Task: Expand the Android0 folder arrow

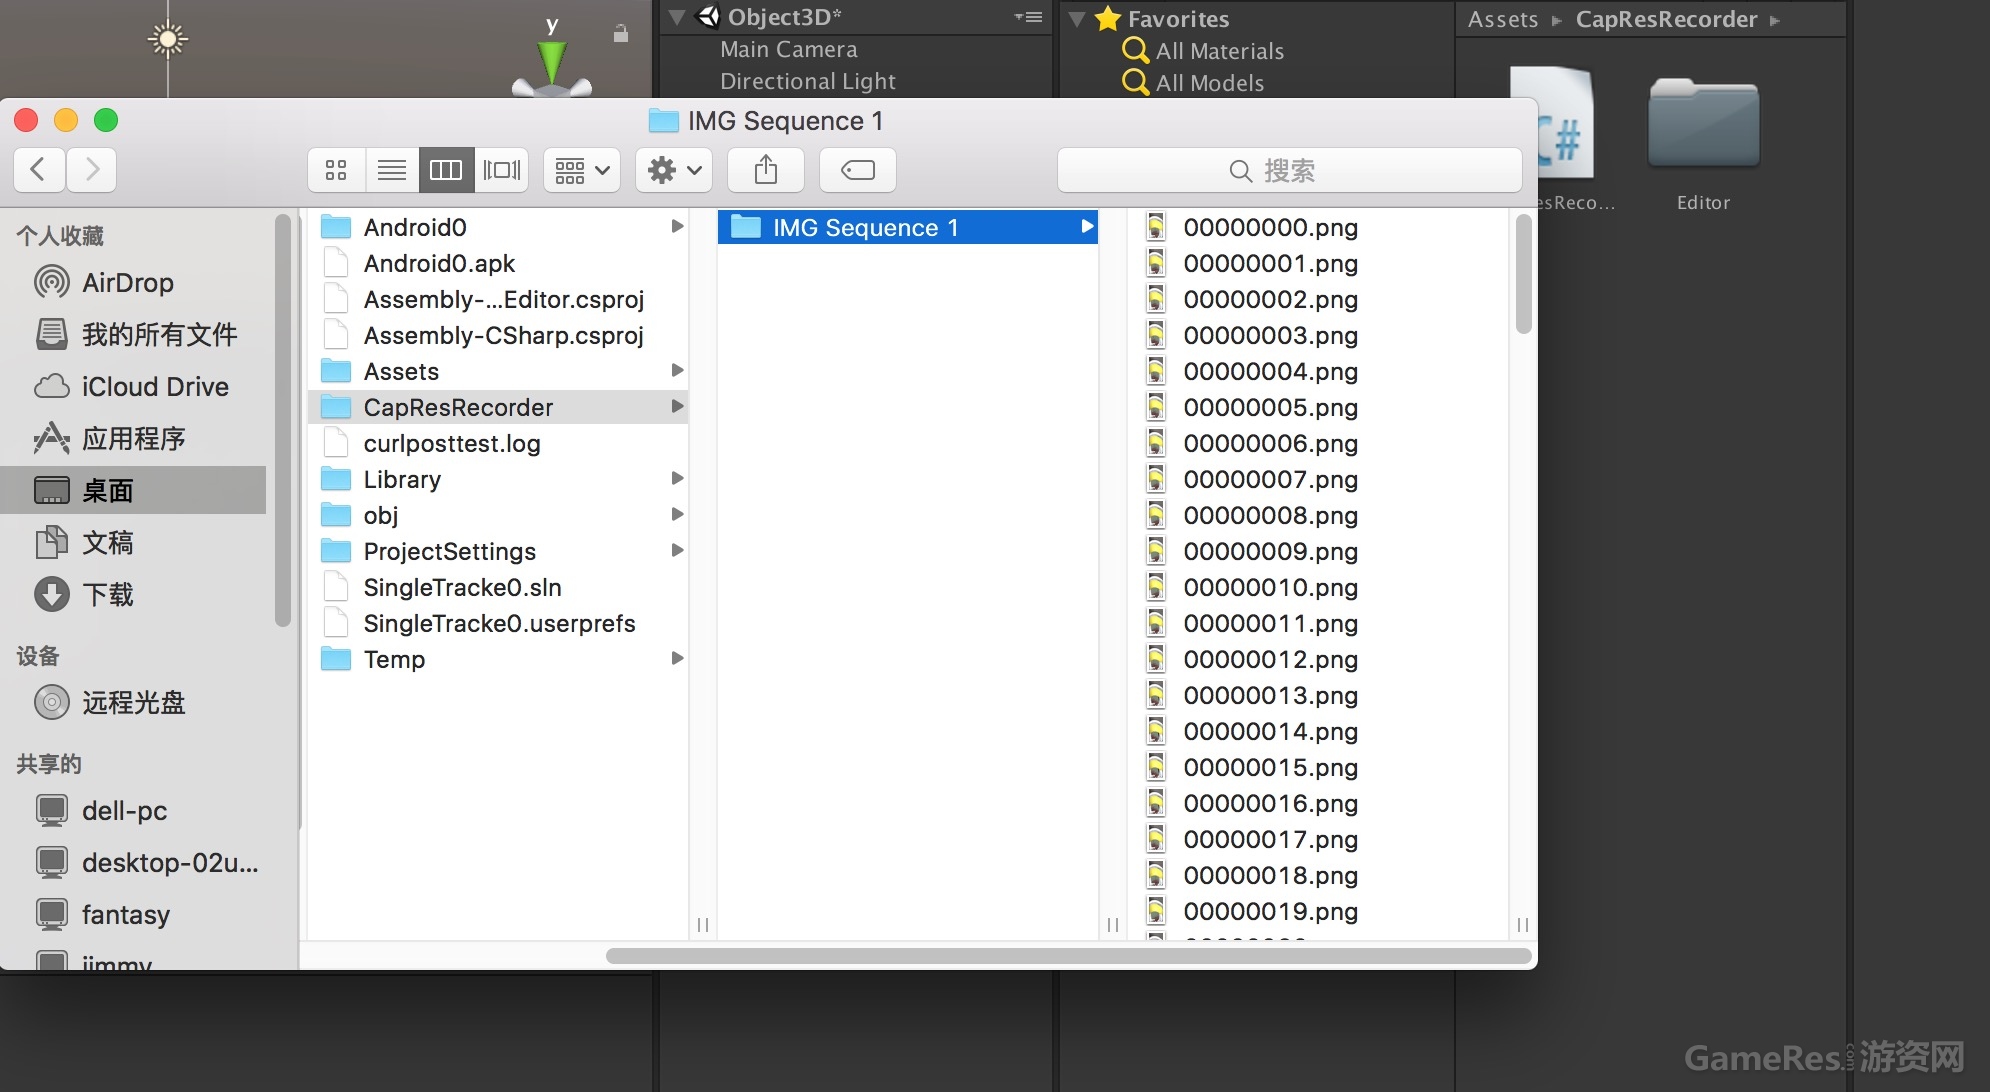Action: pyautogui.click(x=677, y=227)
